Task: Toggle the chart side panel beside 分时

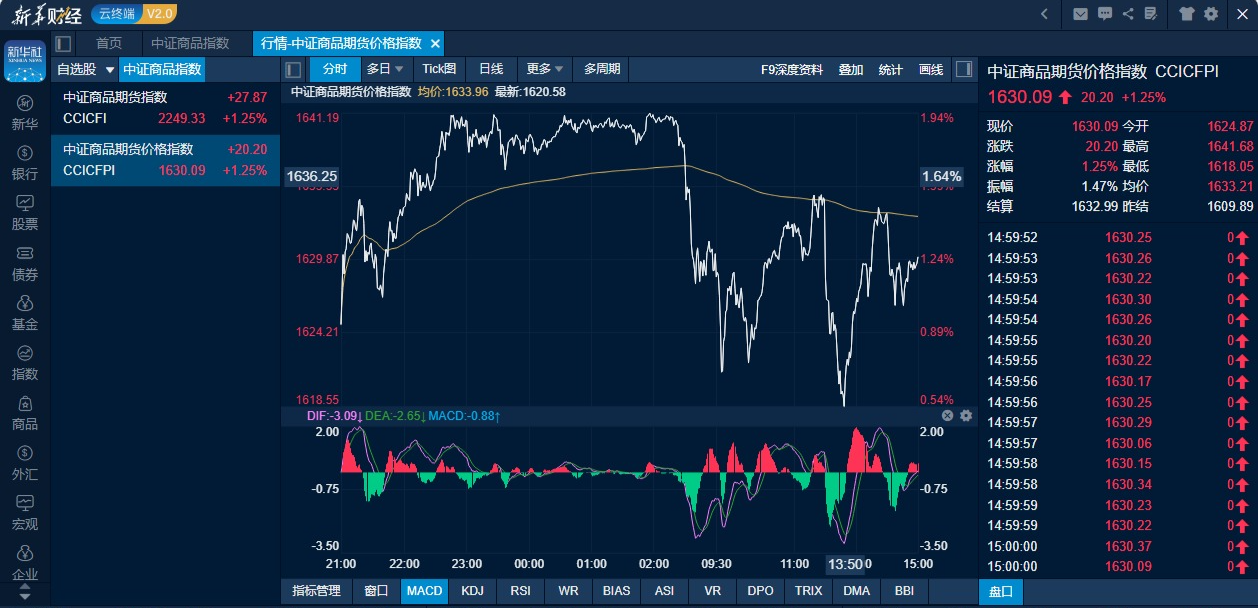Action: coord(293,70)
